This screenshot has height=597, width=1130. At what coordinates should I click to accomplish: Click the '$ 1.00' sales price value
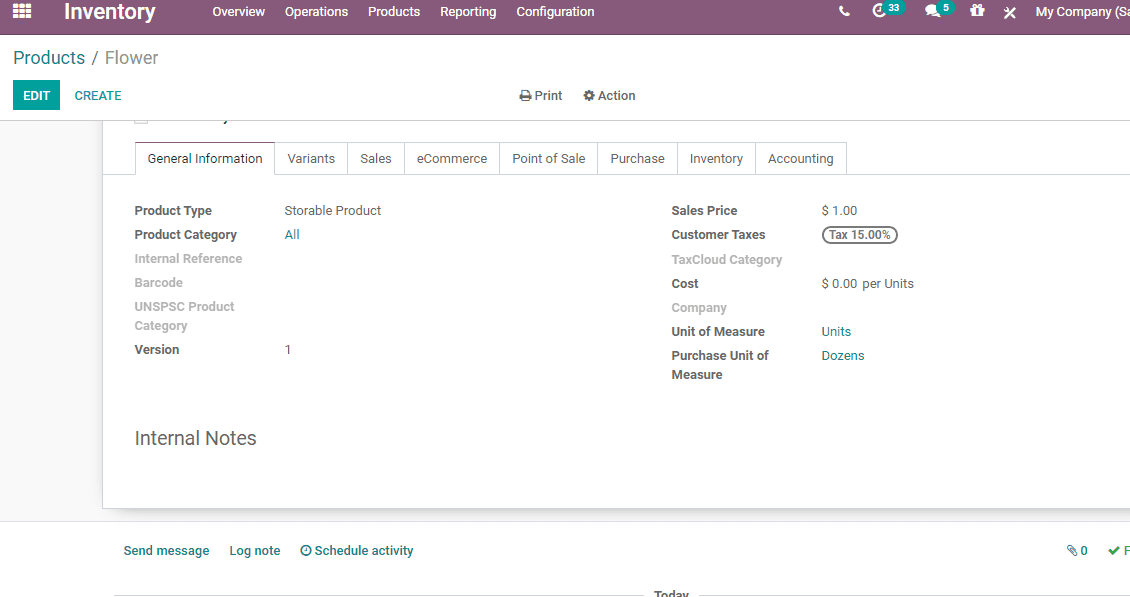click(839, 211)
